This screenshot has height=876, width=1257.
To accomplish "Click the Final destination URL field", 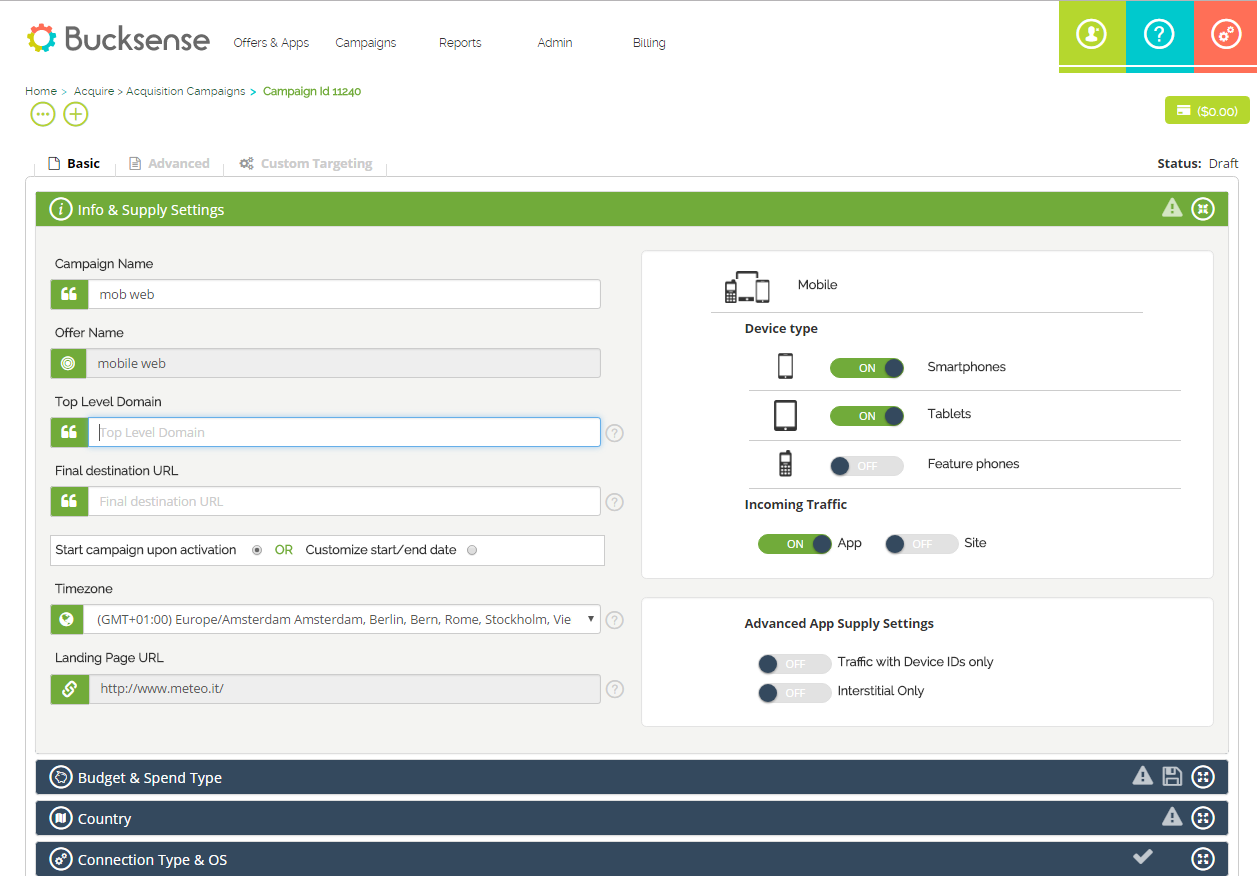I will click(343, 502).
